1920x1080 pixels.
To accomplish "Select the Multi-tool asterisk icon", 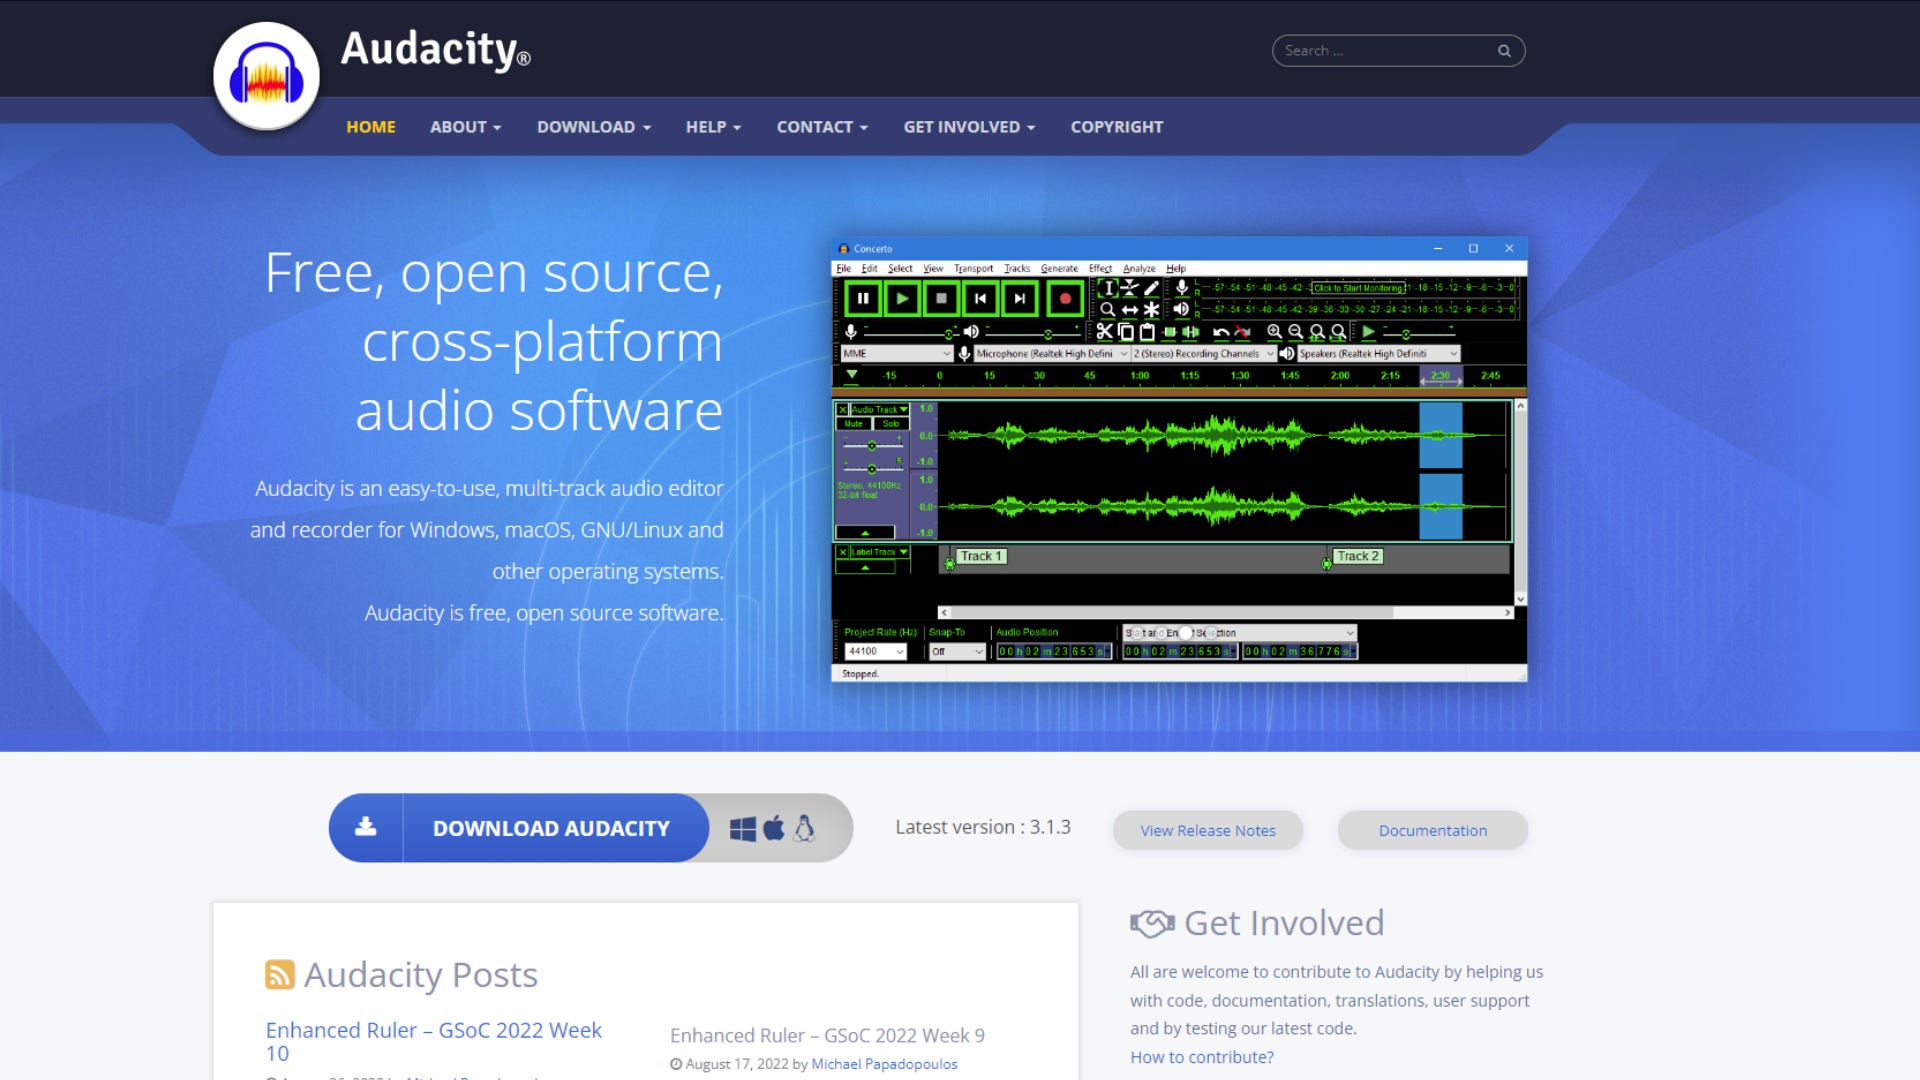I will 1152,310.
